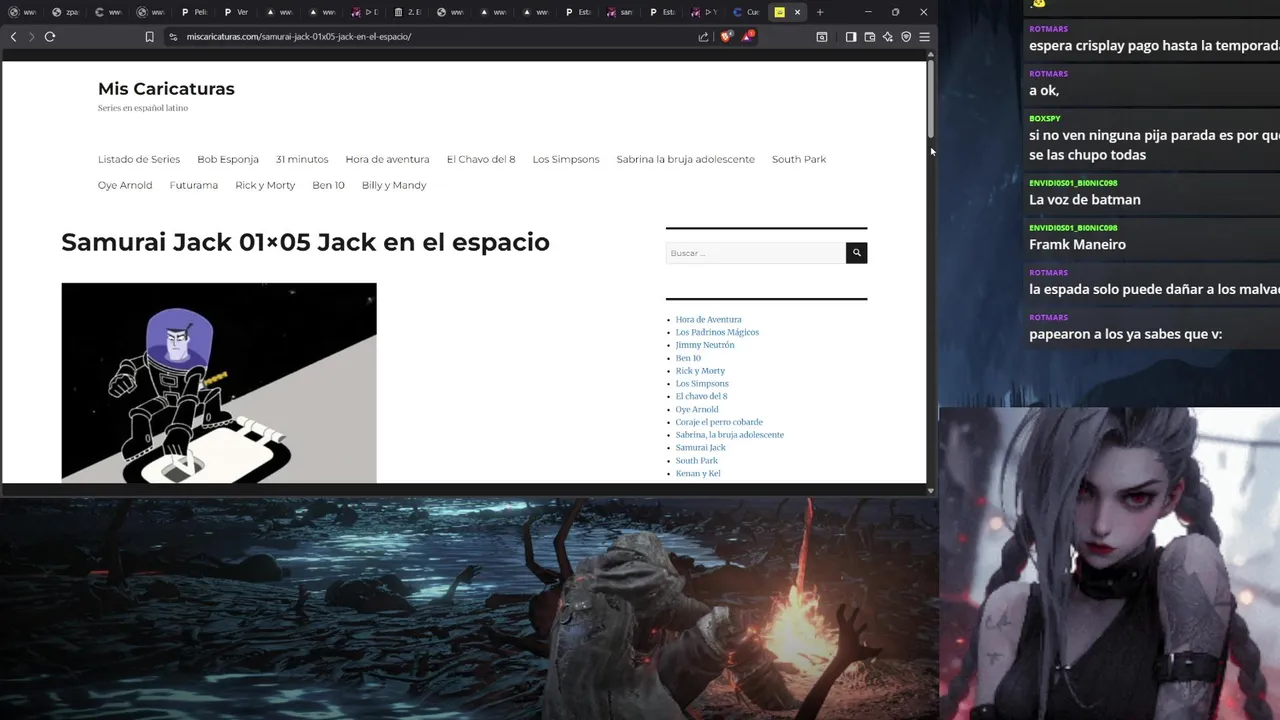Reload the current page
Viewport: 1280px width, 720px height.
49,36
